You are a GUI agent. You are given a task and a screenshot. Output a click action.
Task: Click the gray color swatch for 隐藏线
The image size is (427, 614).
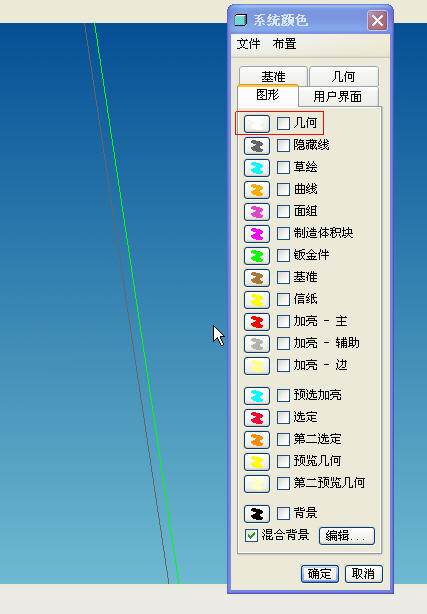(x=257, y=146)
